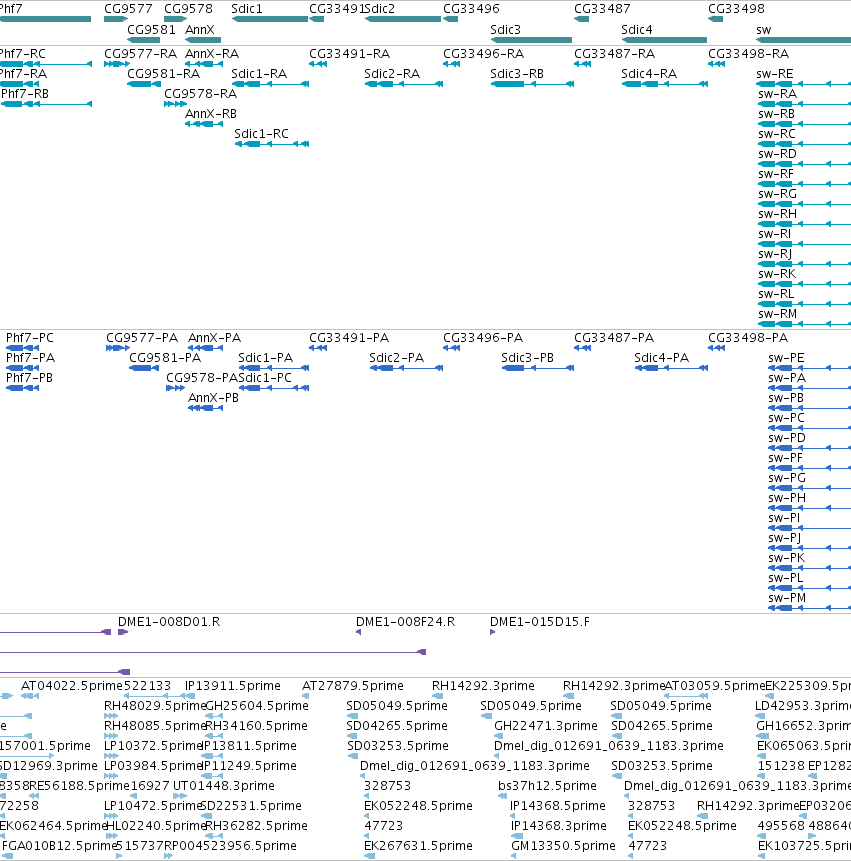Open the Sdic3-PB protein label
851x861 pixels.
[x=528, y=358]
